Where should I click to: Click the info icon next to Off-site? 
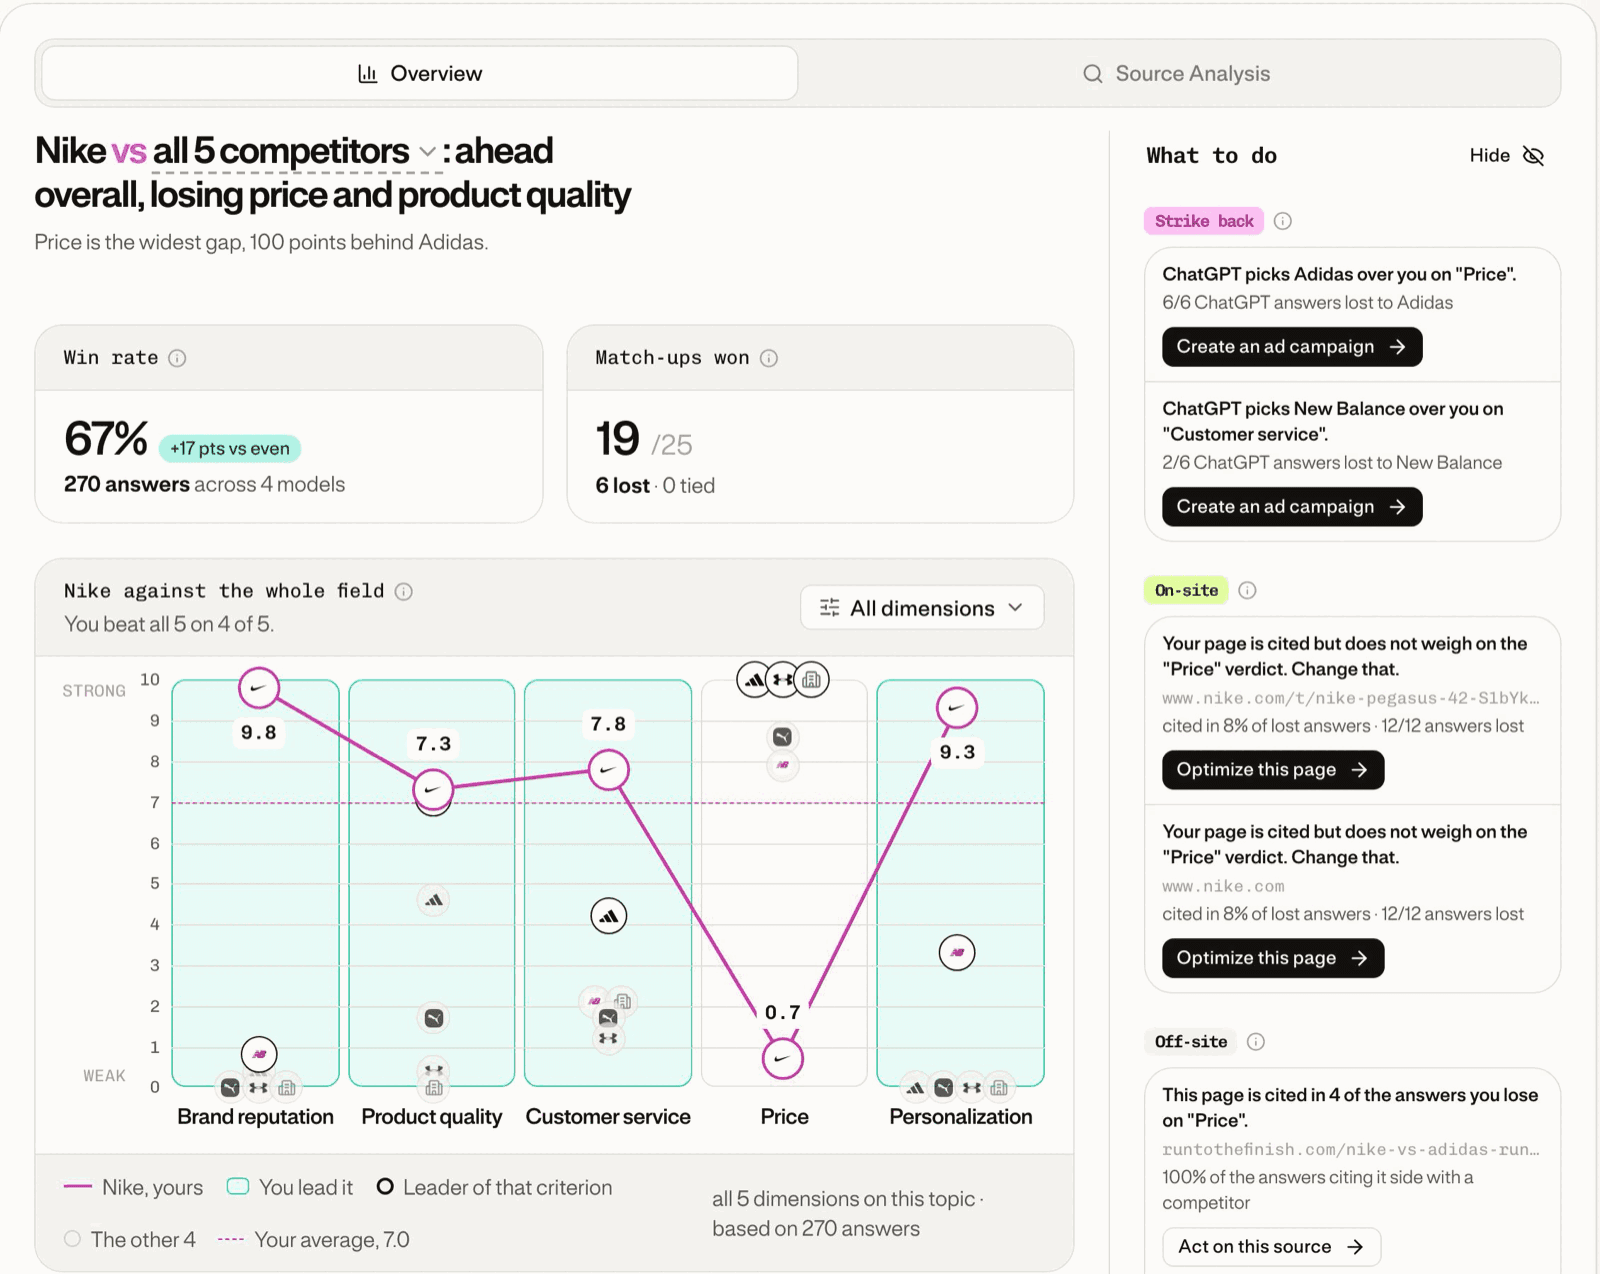coord(1256,1042)
